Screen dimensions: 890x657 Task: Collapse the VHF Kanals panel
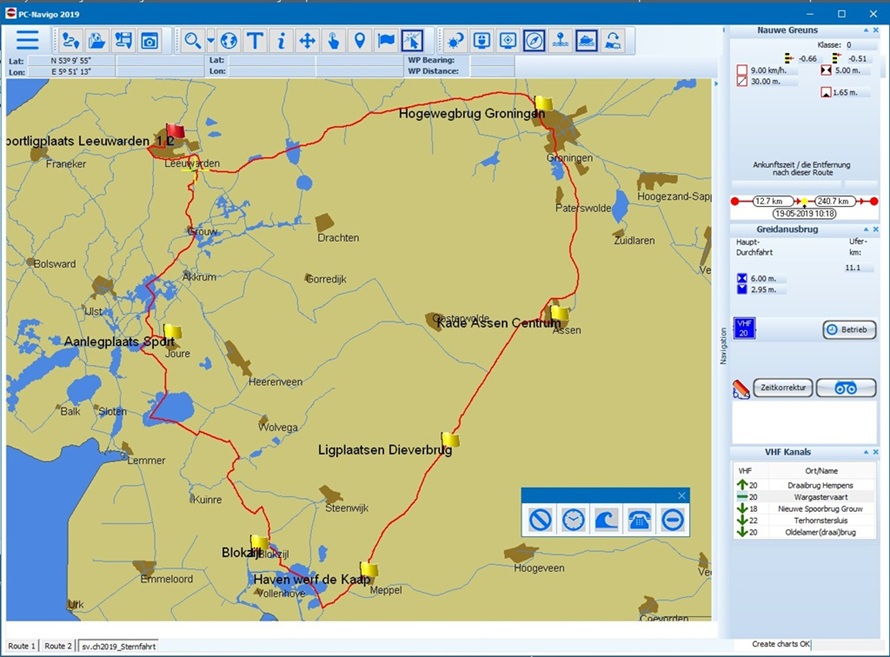(866, 452)
